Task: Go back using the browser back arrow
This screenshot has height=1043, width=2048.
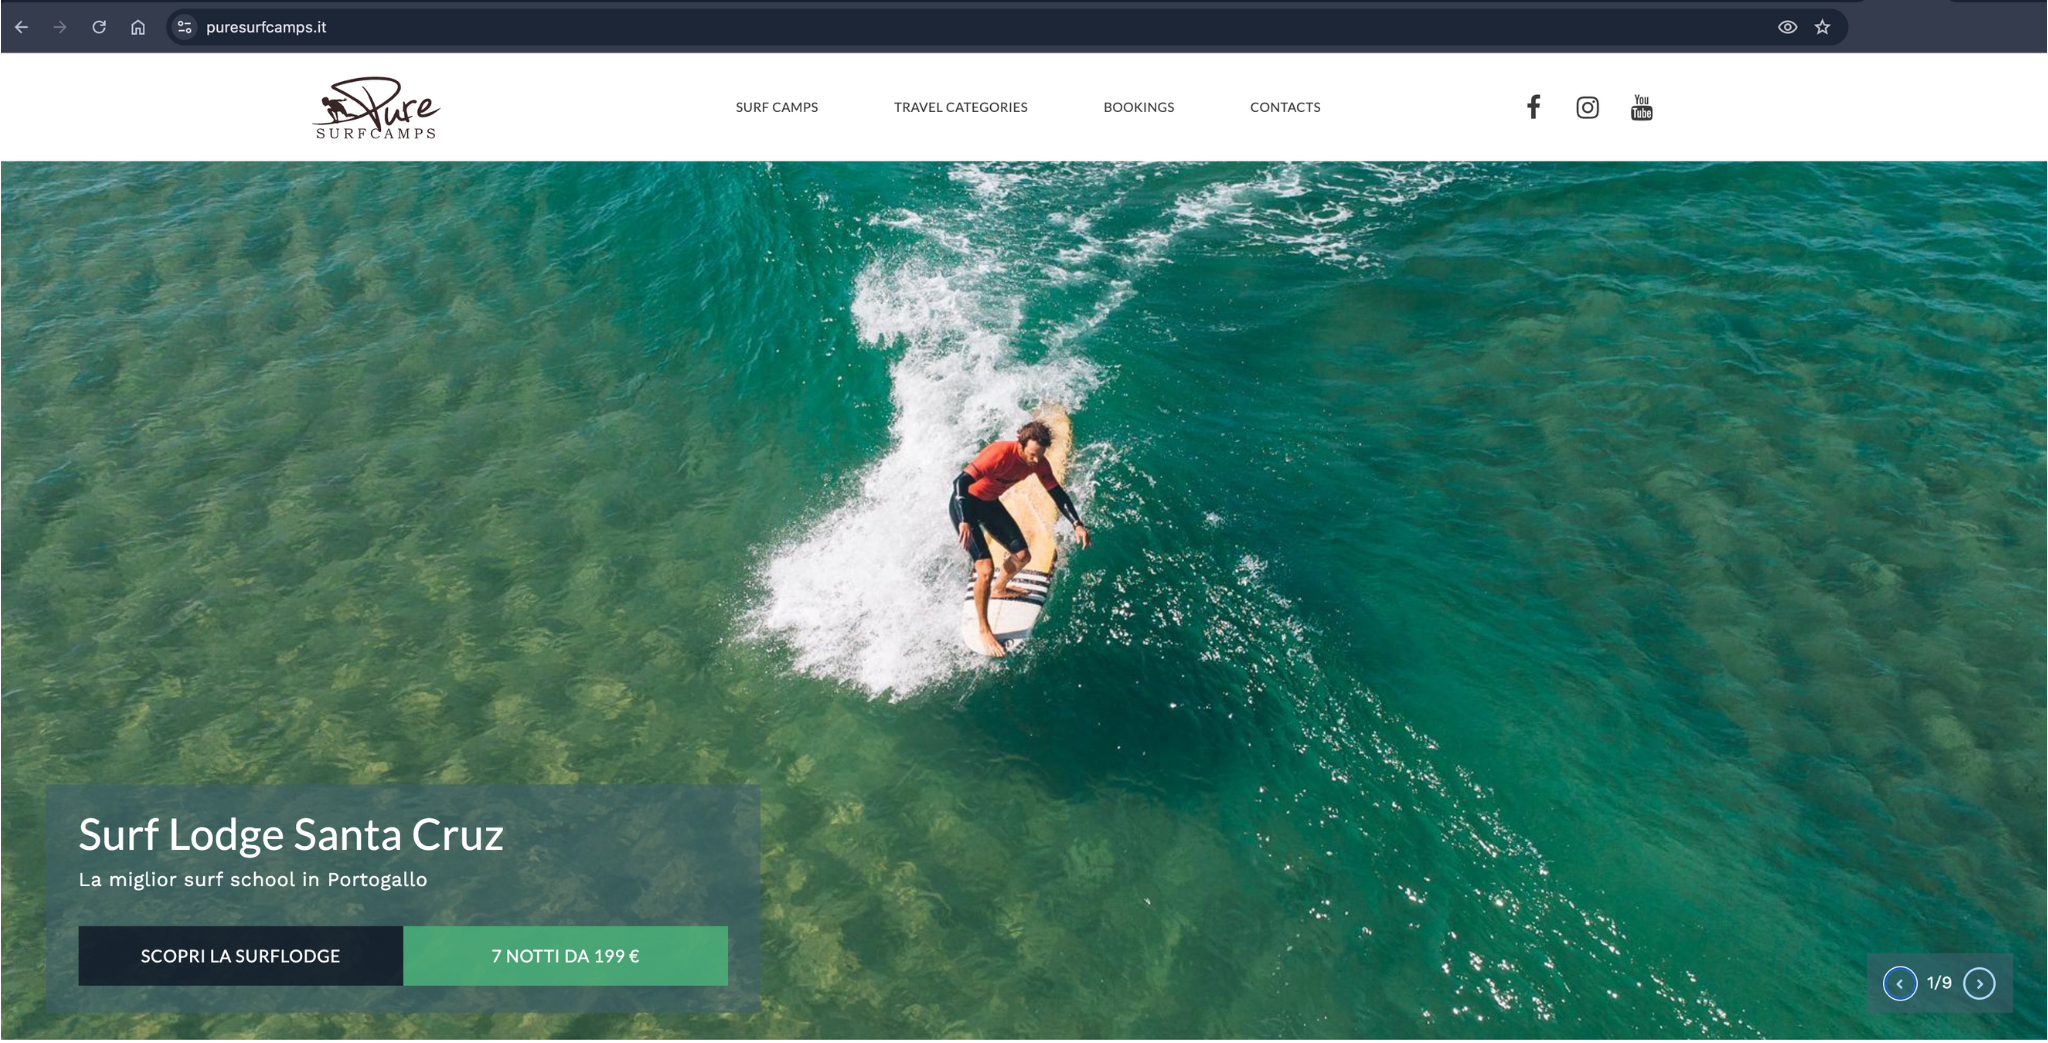Action: (21, 27)
